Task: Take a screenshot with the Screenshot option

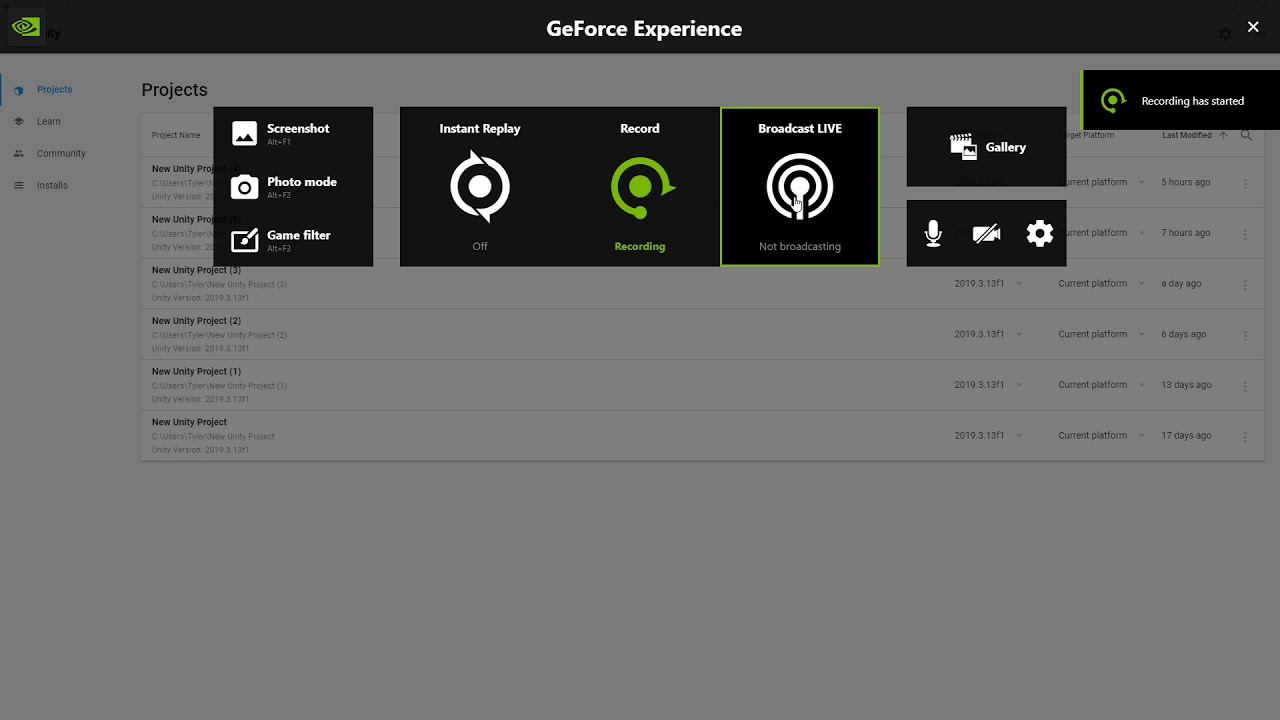Action: point(293,133)
